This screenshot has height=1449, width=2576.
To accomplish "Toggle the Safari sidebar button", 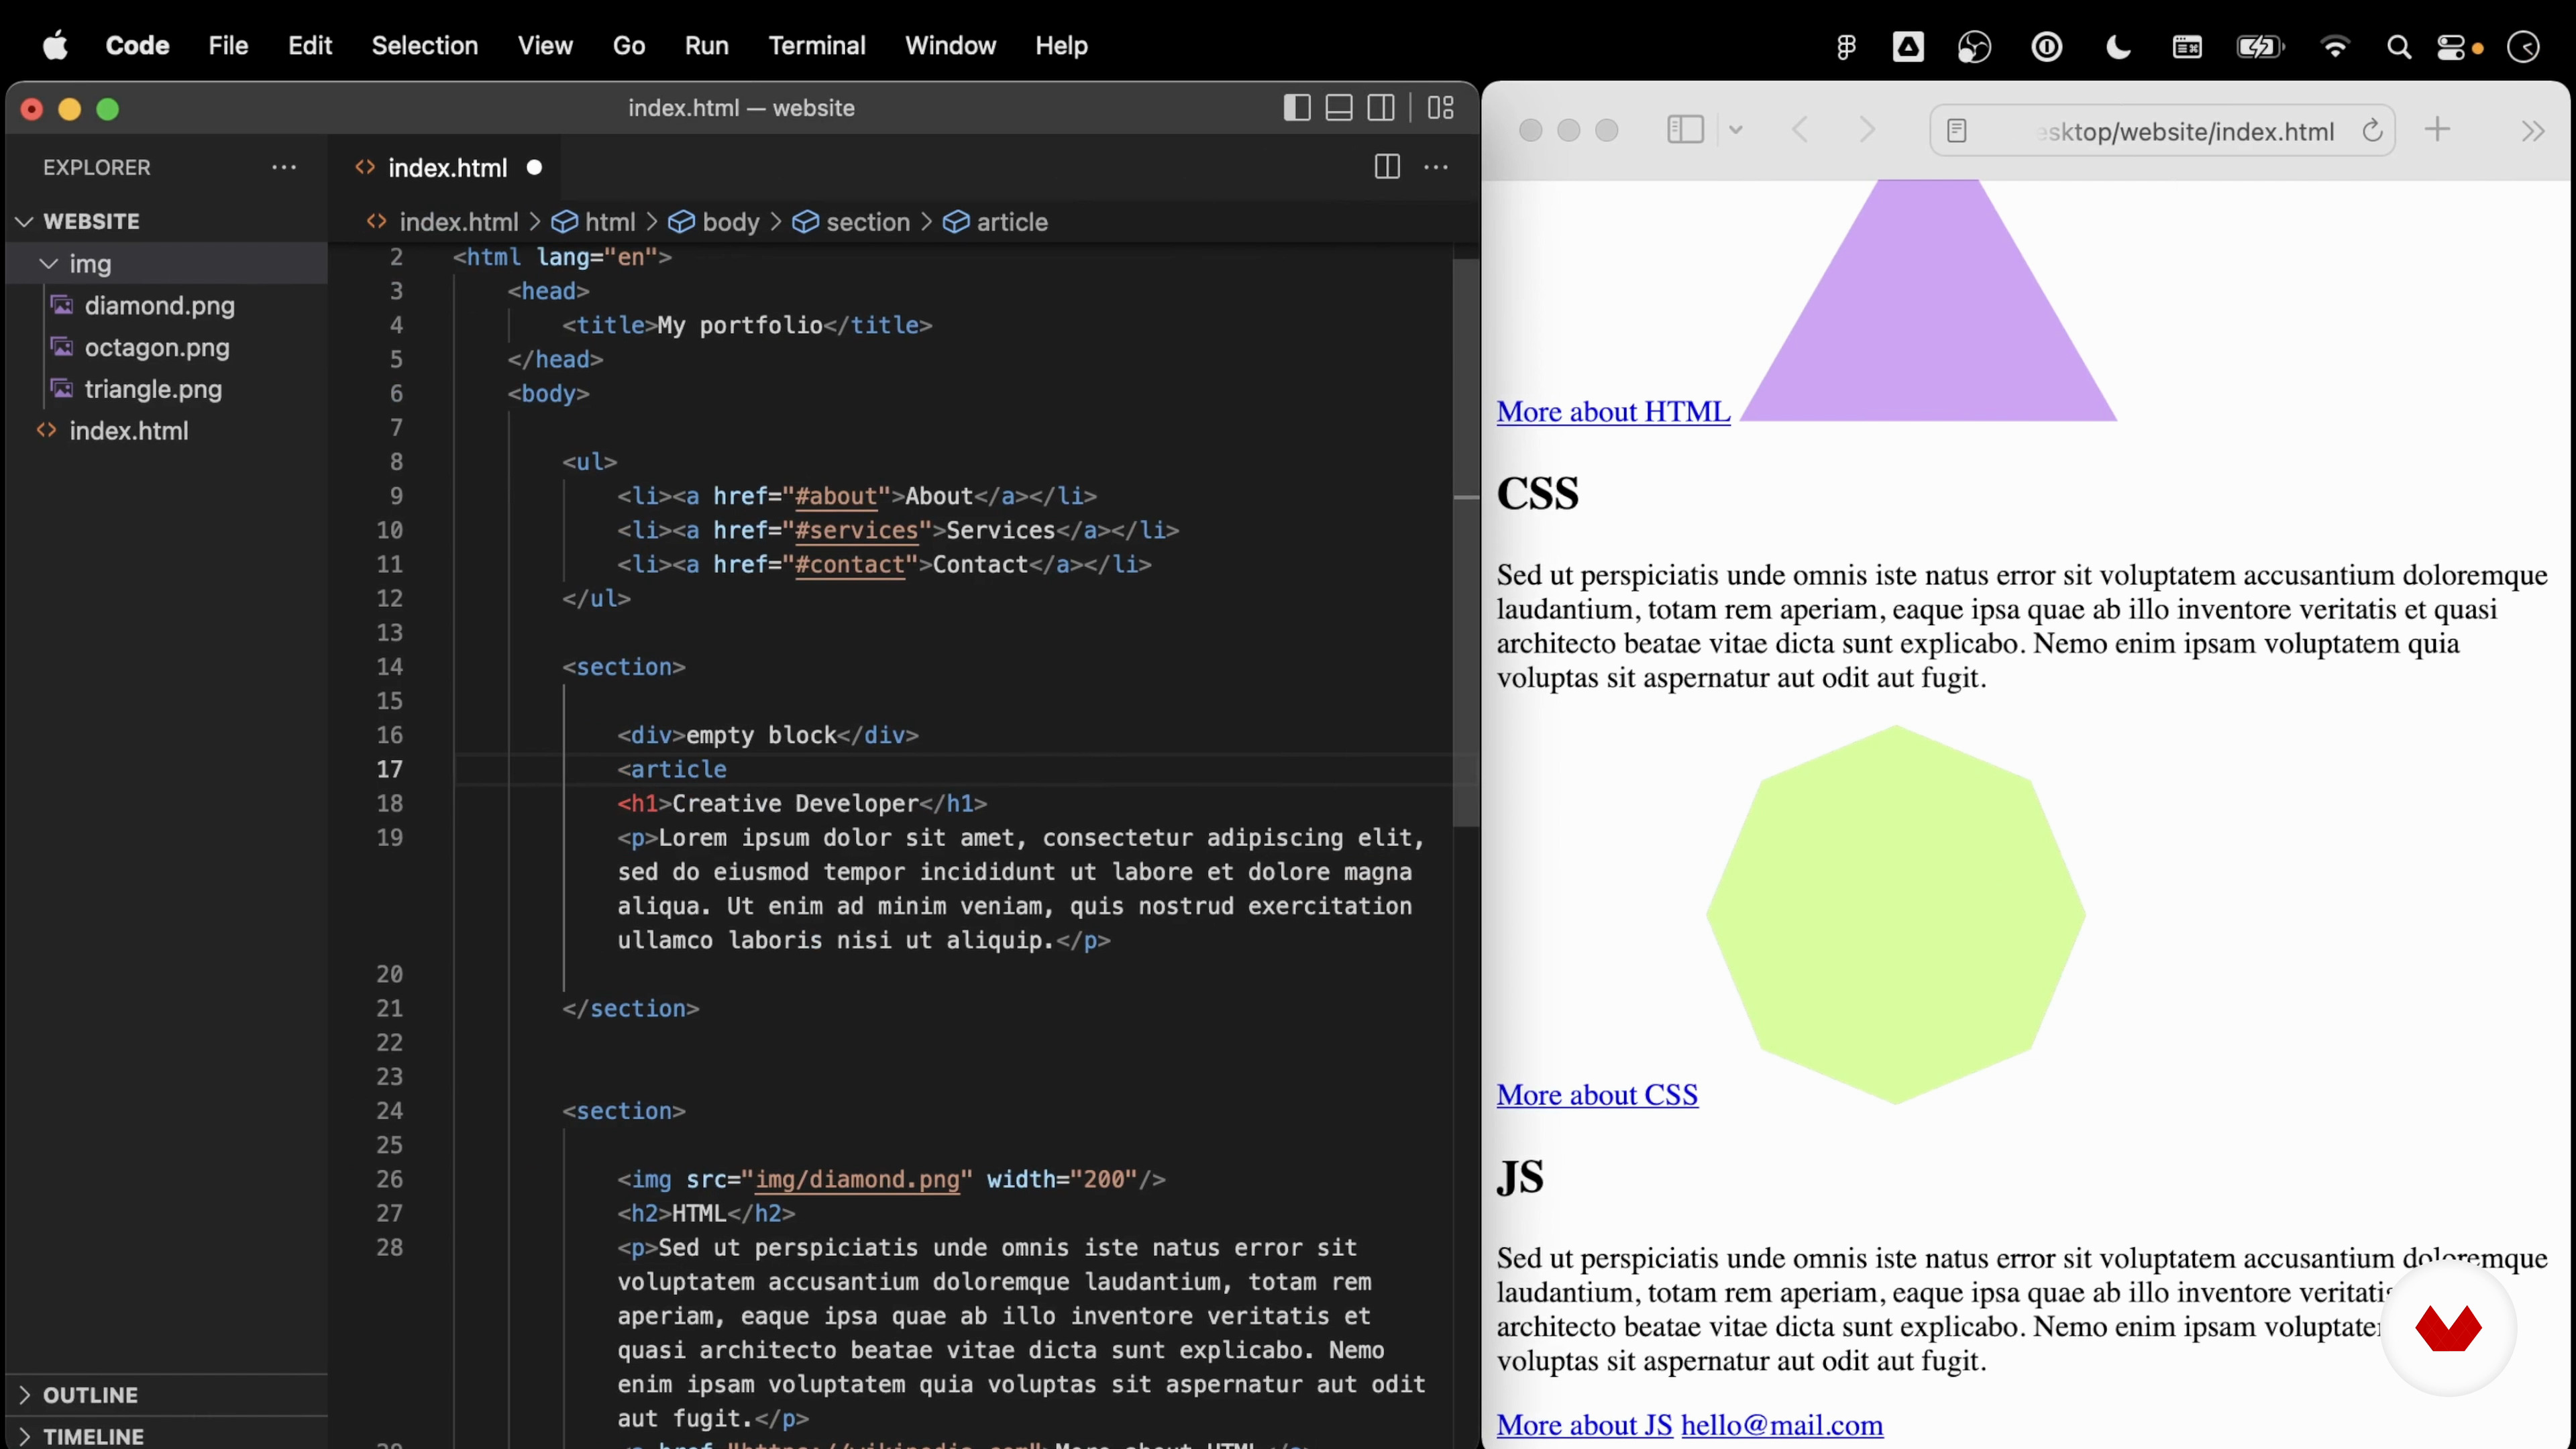I will click(x=1686, y=130).
